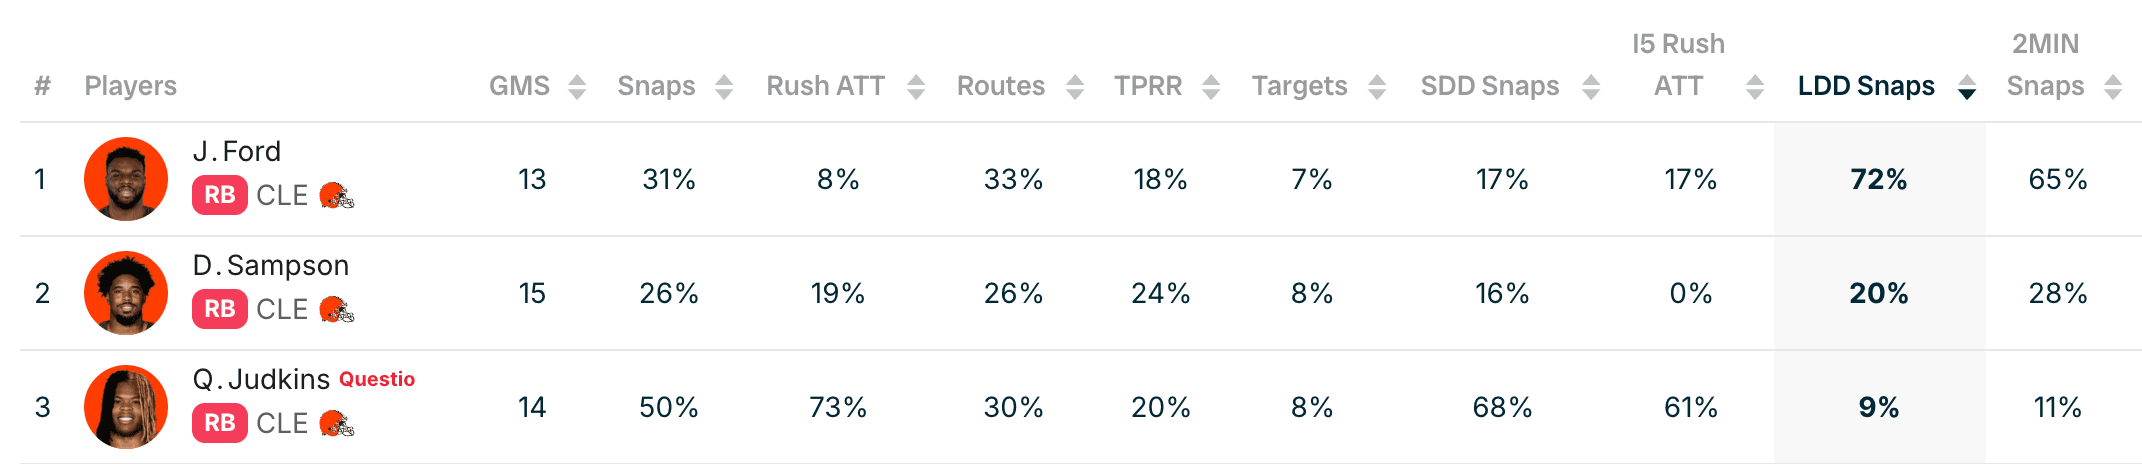2142x464 pixels.
Task: Open J. Ford's player photo
Action: point(126,179)
